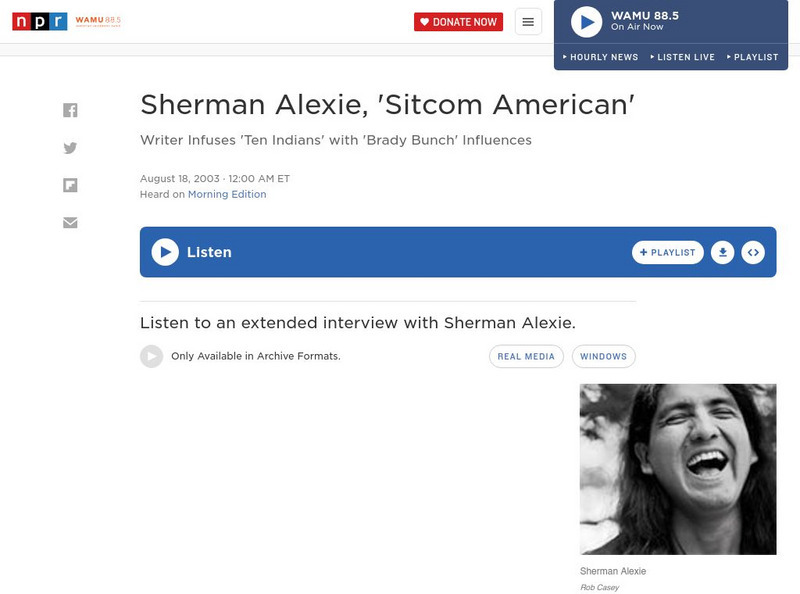Play the archive-format interview clip
Image resolution: width=800 pixels, height=594 pixels.
(x=151, y=355)
